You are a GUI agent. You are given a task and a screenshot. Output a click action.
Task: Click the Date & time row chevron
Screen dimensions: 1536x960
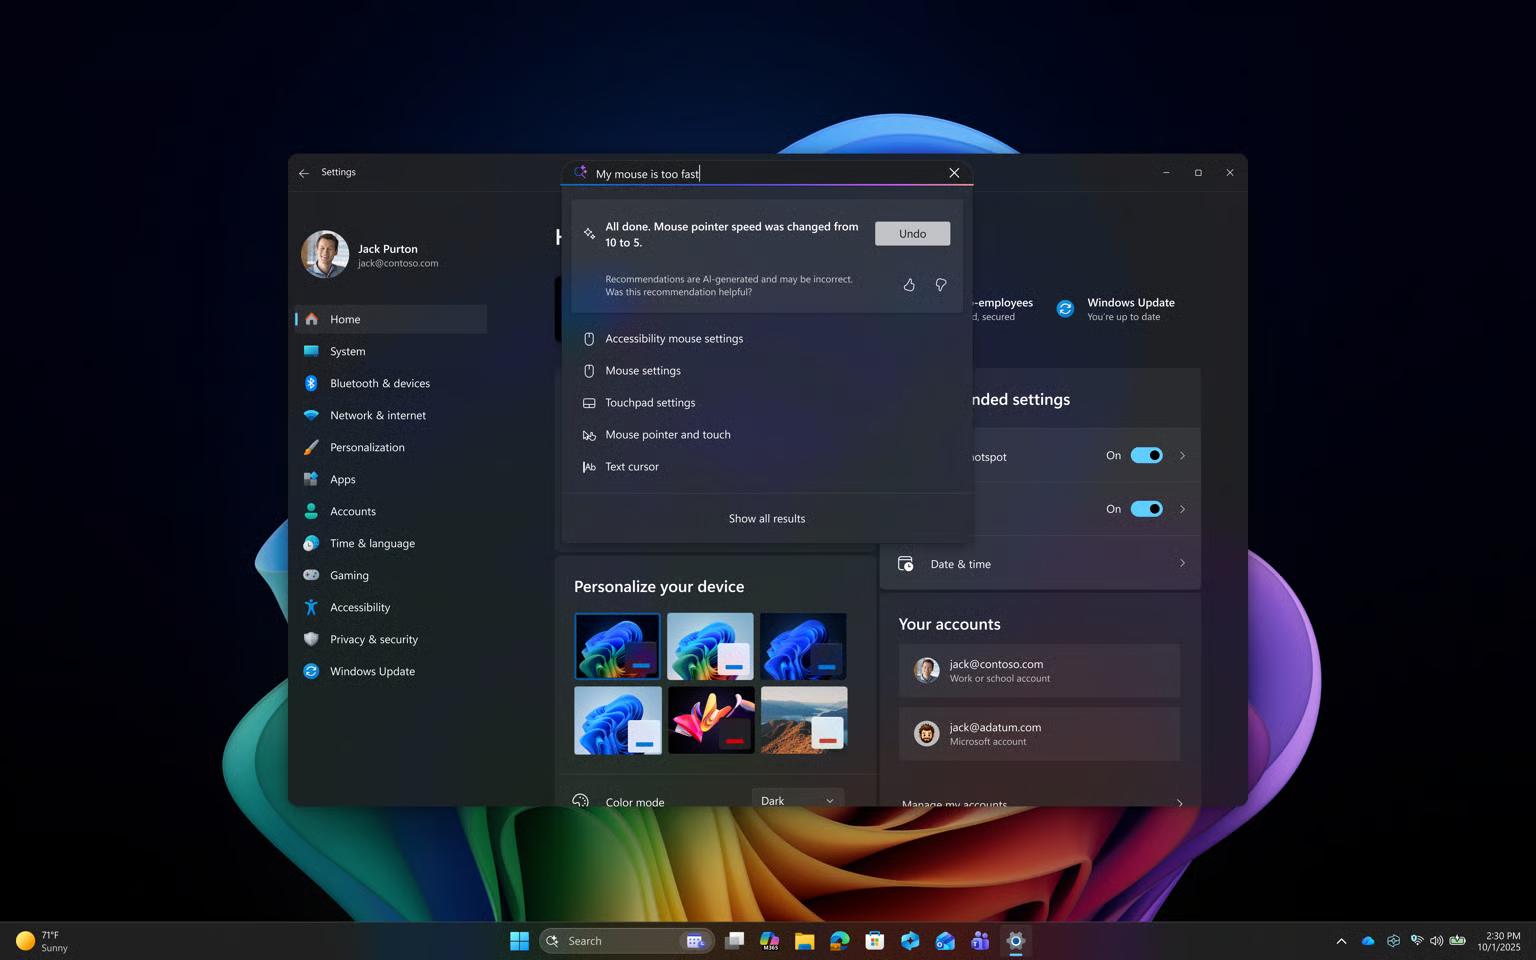1182,563
